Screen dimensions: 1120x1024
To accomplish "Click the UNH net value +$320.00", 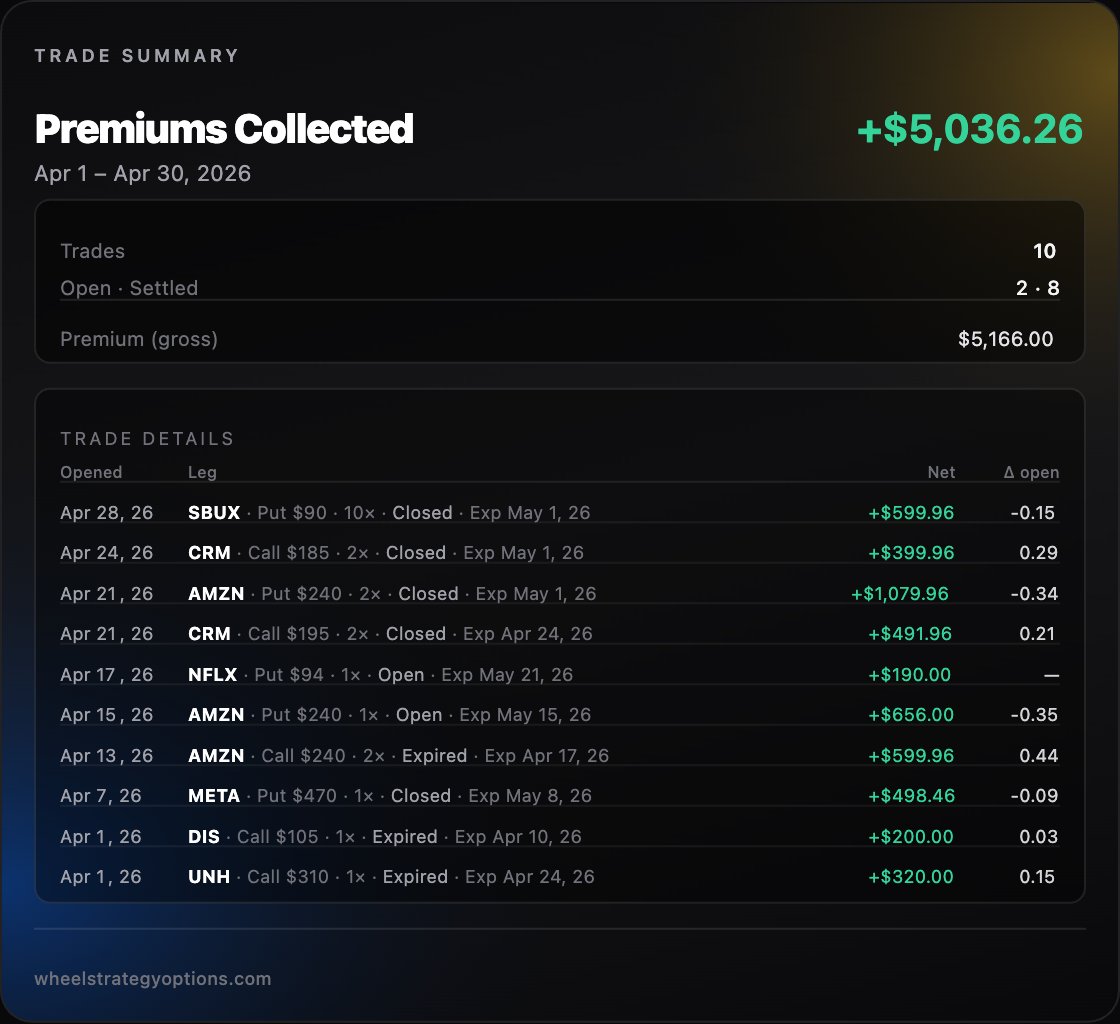I will coord(911,877).
